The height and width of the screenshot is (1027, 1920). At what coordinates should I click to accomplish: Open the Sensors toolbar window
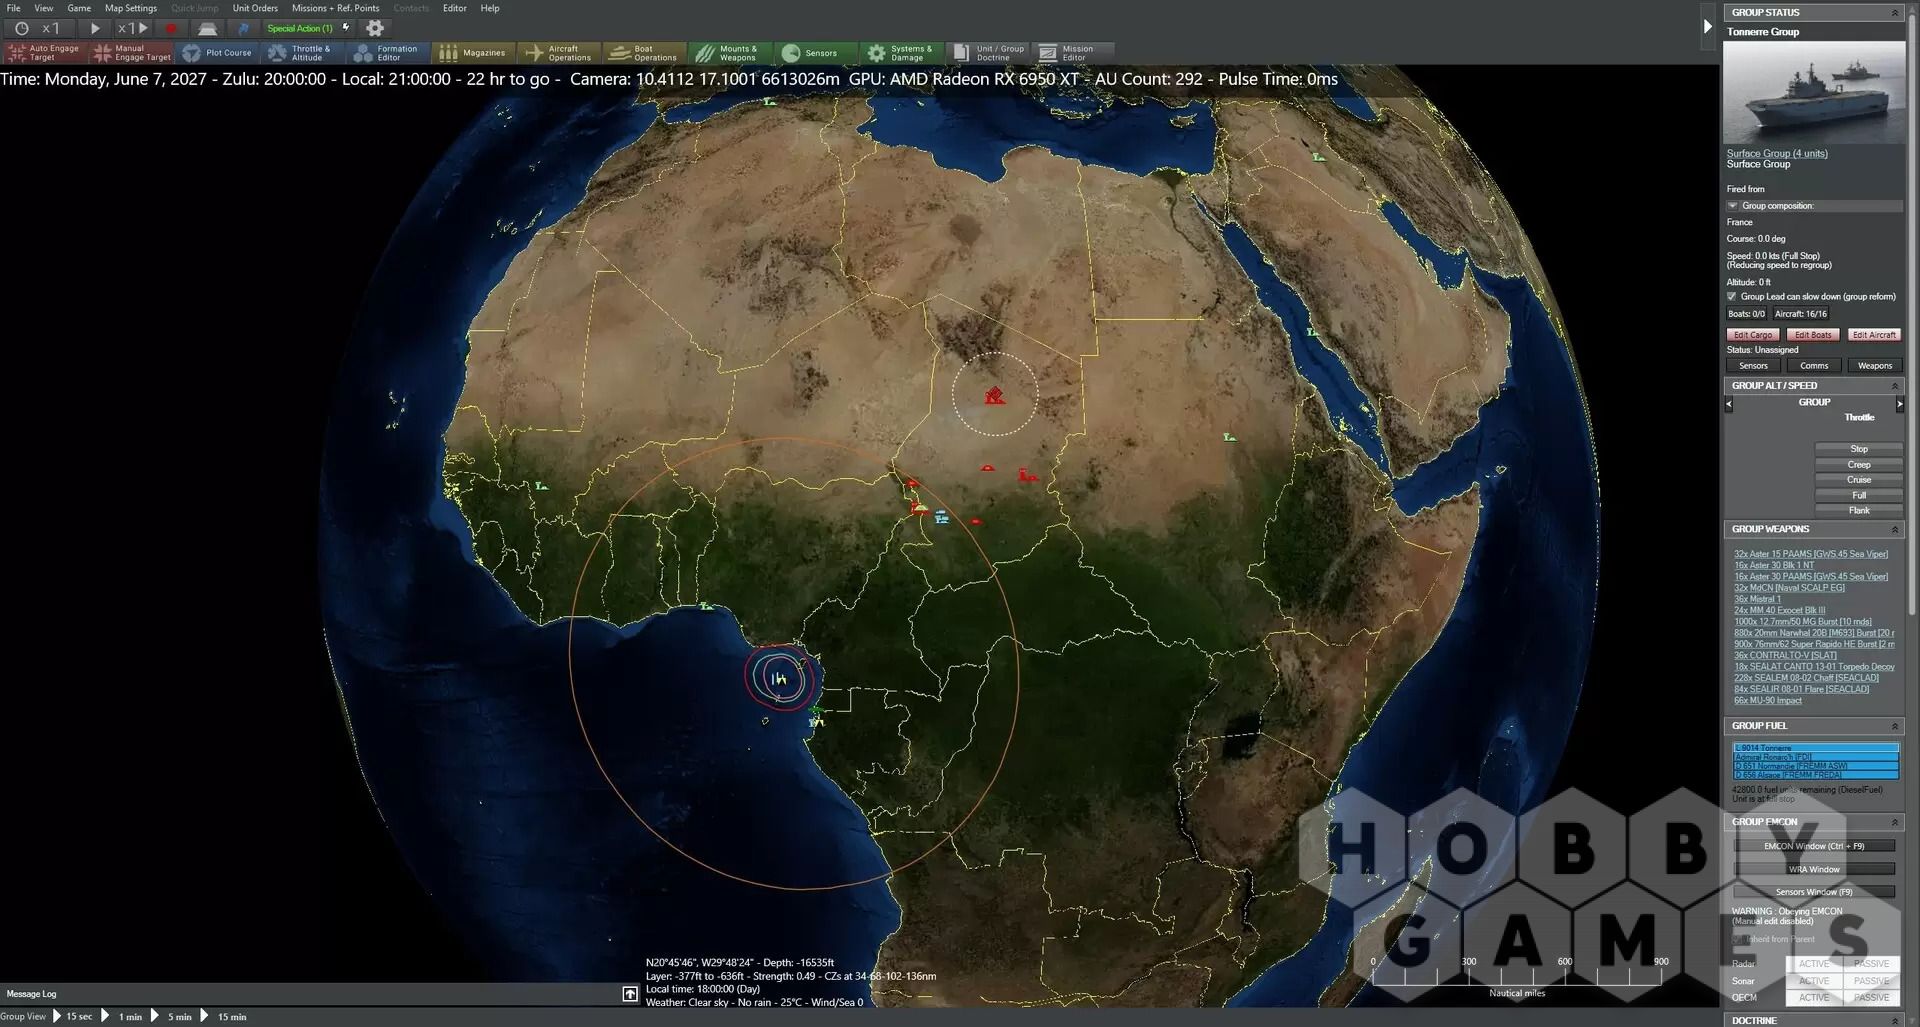click(x=816, y=53)
